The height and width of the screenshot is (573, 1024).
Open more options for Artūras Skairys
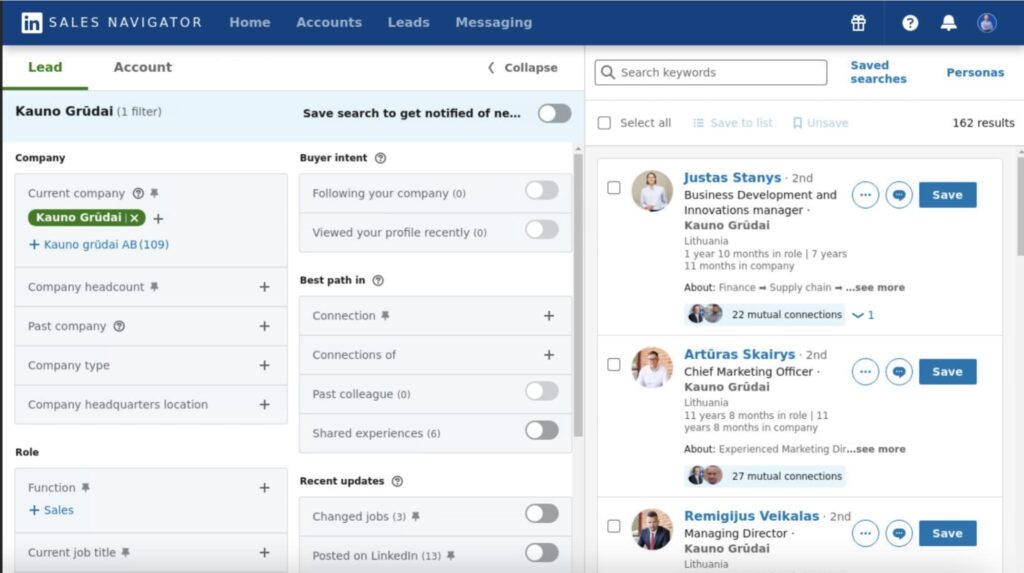865,372
